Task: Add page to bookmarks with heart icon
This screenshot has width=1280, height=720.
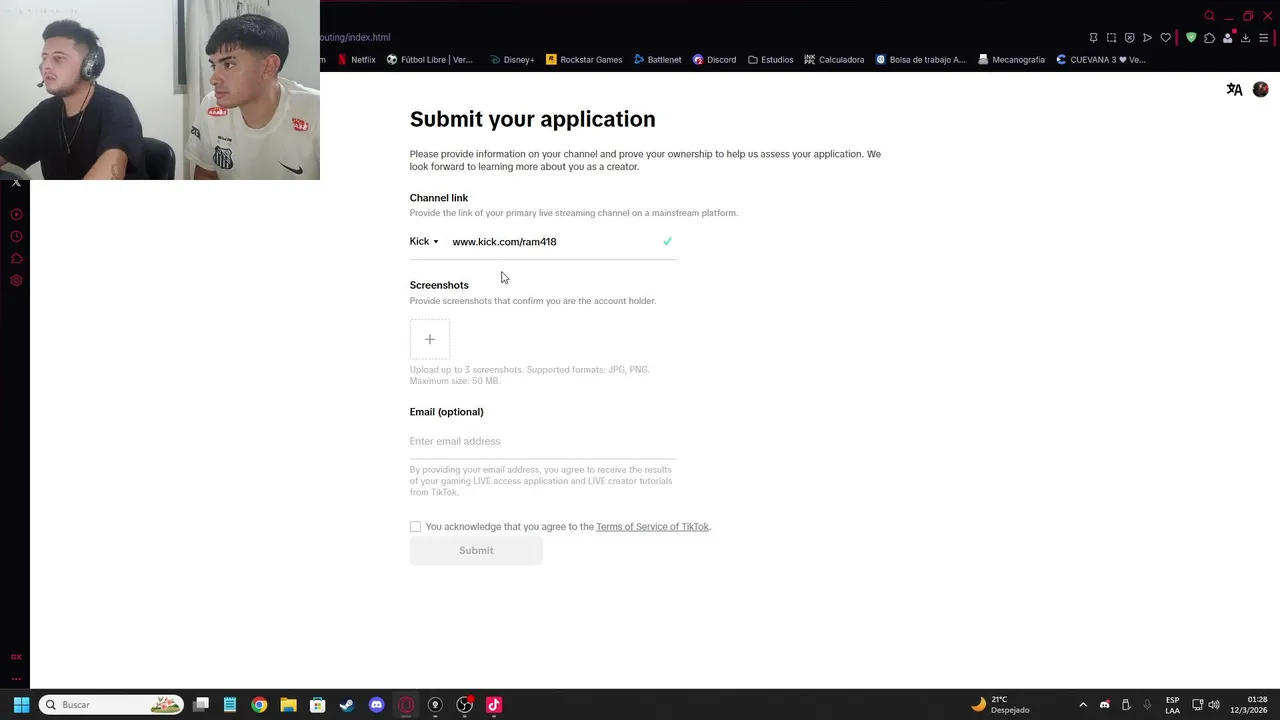Action: click(x=1165, y=38)
